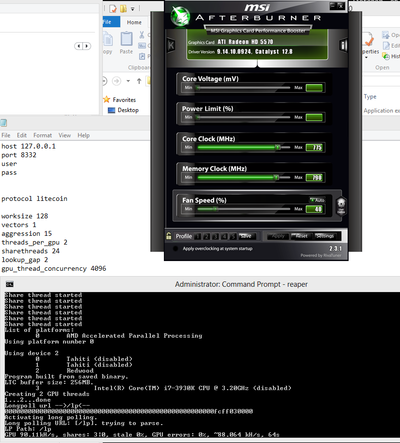Viewport: 400px width, 443px height.
Task: Toggle the profile lock padlock icon
Action: click(x=169, y=236)
